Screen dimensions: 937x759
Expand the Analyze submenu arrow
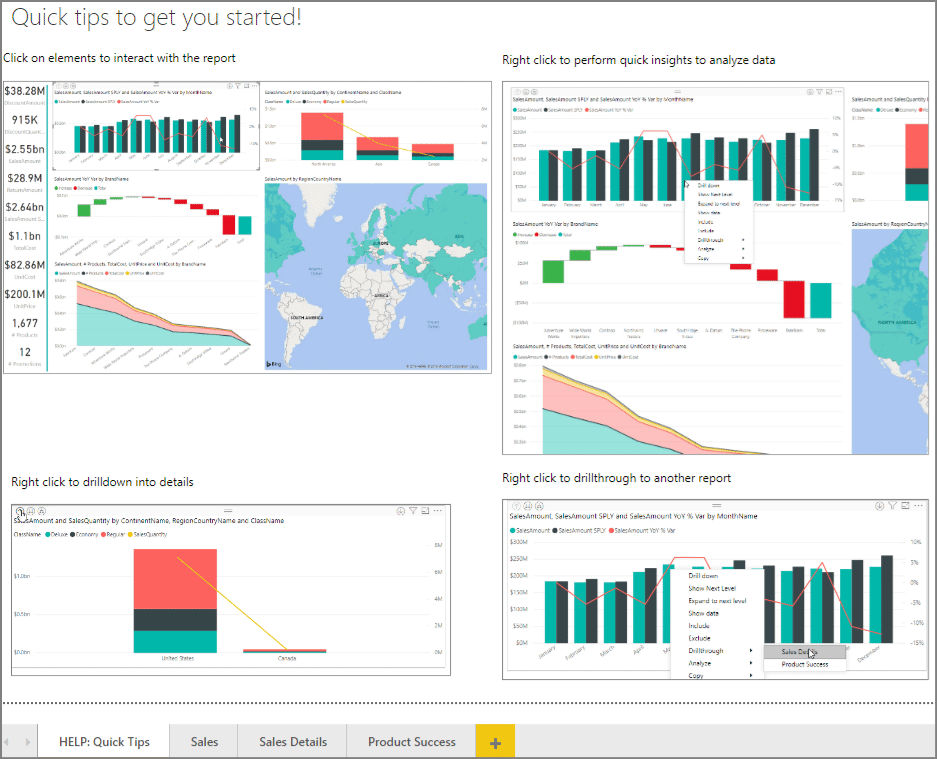751,663
